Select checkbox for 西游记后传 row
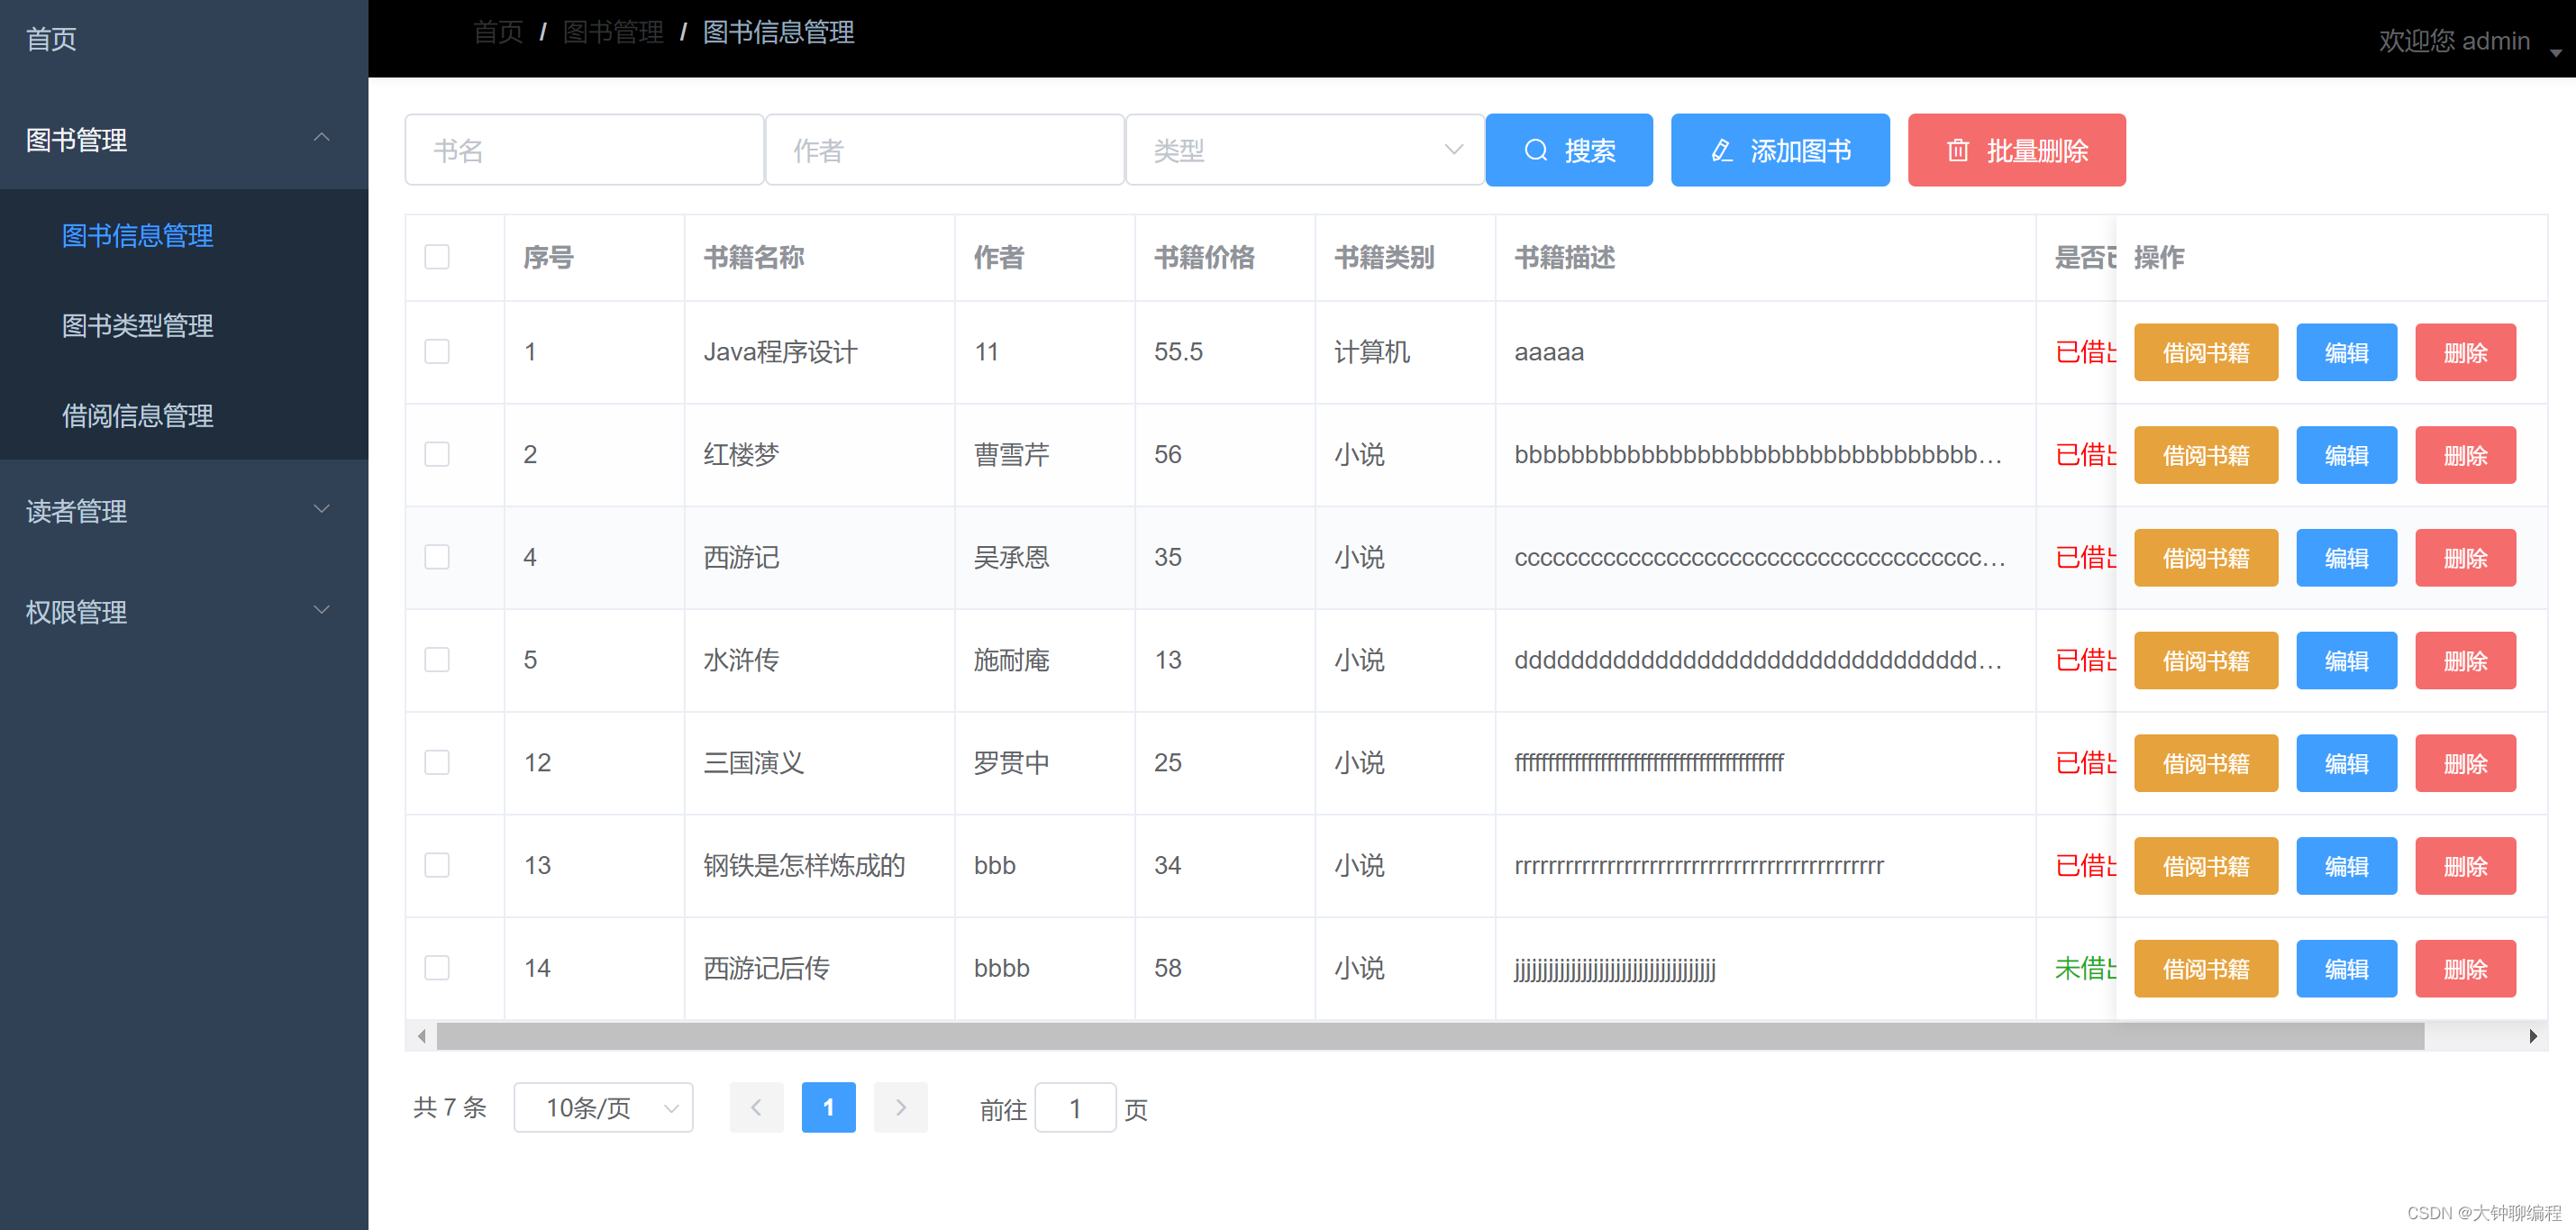 click(x=437, y=968)
